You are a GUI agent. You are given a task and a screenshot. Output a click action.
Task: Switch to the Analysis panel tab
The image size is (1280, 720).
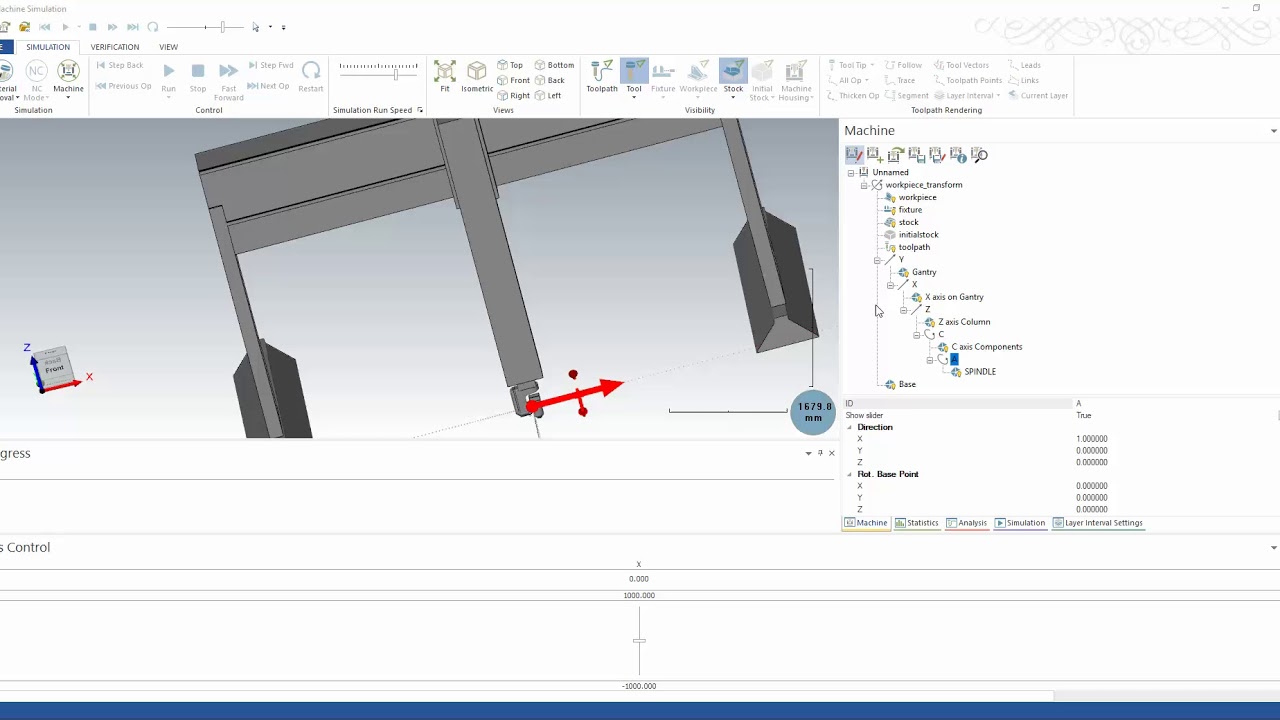[x=966, y=523]
